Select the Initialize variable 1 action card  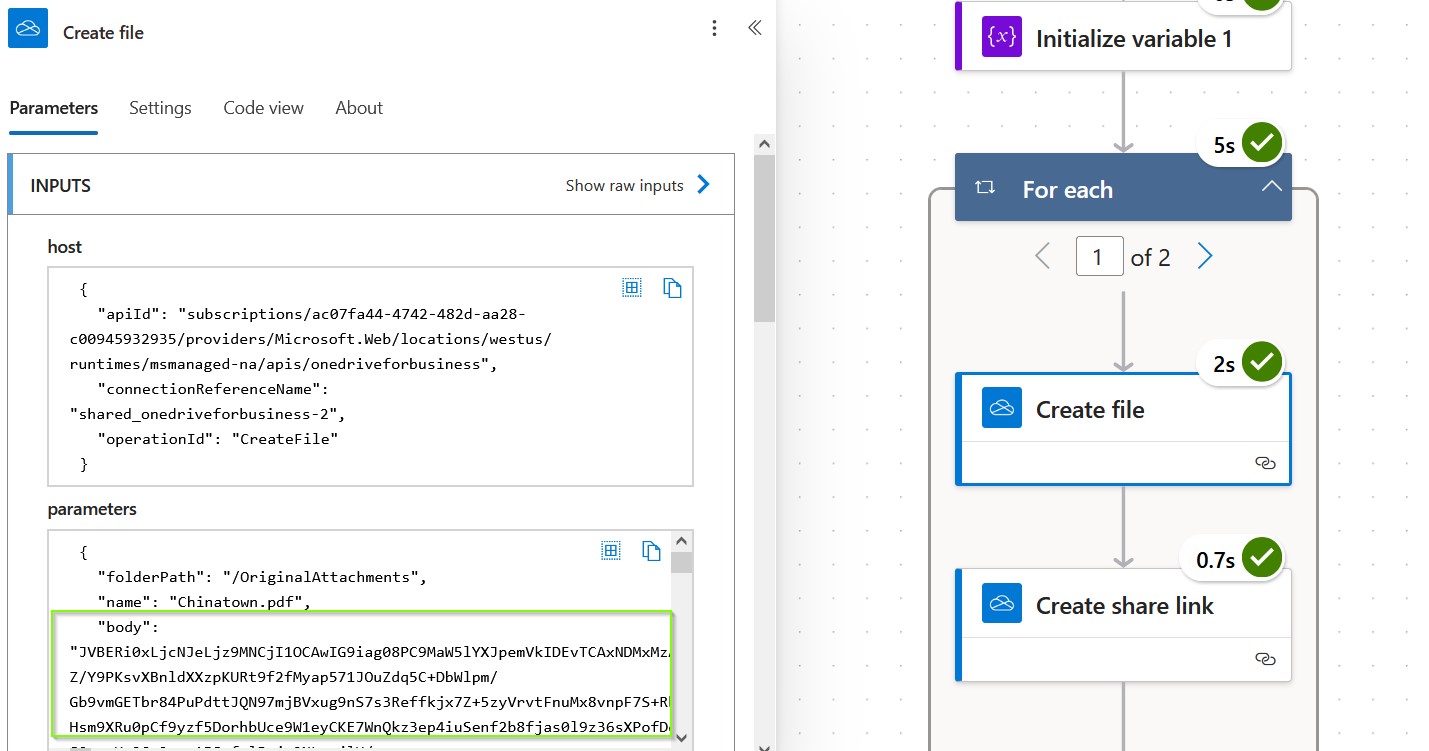(1123, 37)
